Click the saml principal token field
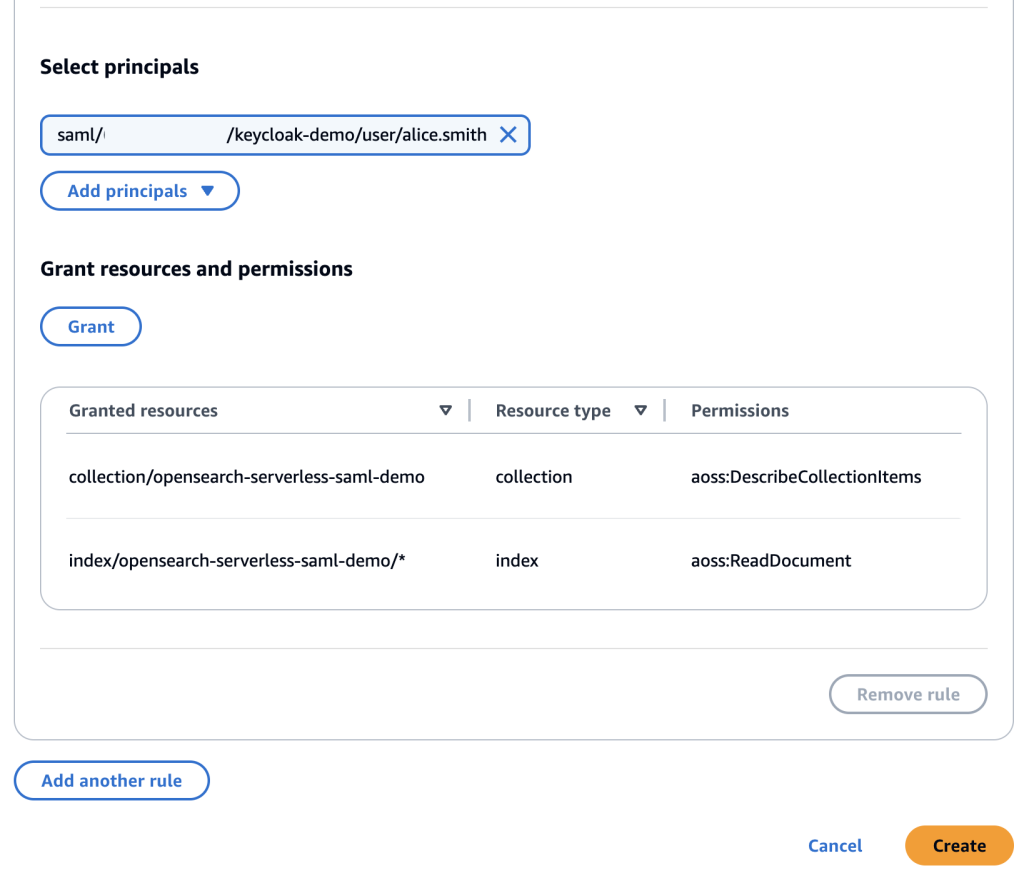The image size is (1024, 873). coord(270,135)
